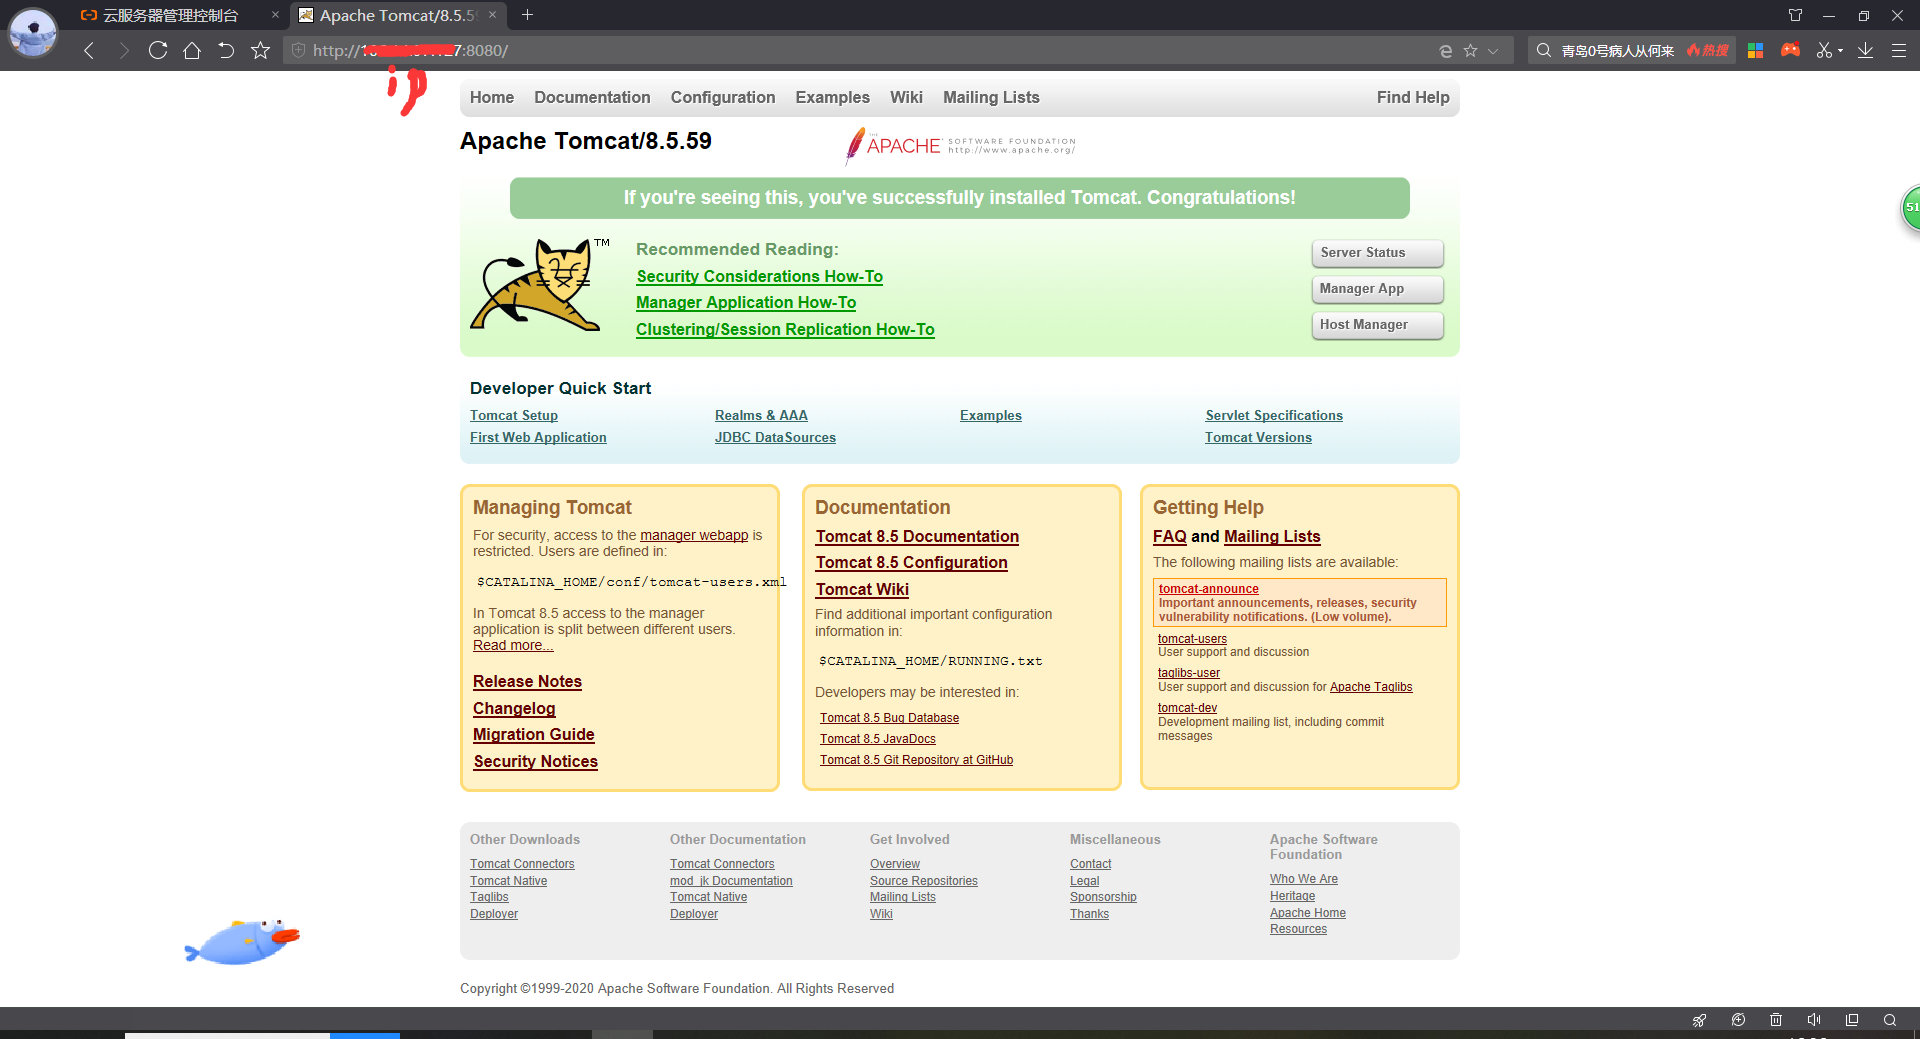Click the scissors screenshot tool icon

tap(1824, 50)
